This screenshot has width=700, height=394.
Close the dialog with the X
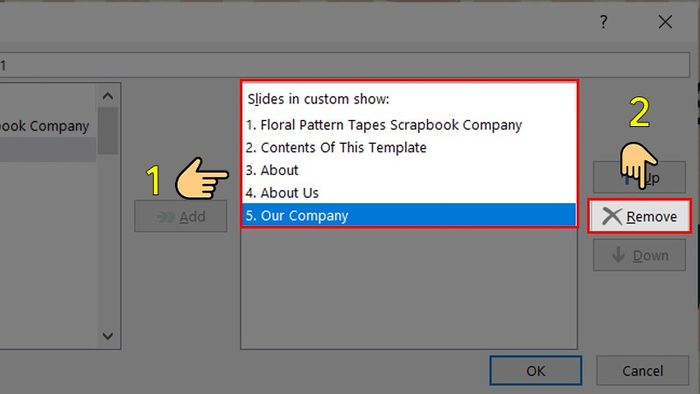click(665, 21)
